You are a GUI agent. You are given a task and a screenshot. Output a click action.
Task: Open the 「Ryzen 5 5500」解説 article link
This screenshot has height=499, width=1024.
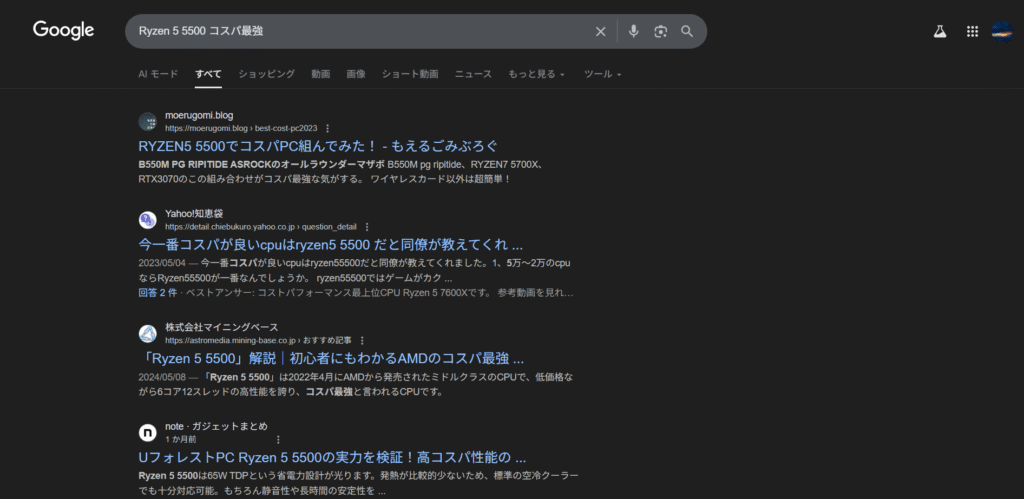[x=331, y=358]
